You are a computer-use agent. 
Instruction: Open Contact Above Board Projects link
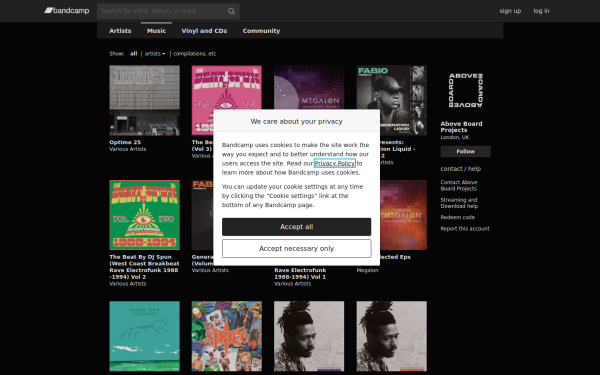tap(458, 185)
